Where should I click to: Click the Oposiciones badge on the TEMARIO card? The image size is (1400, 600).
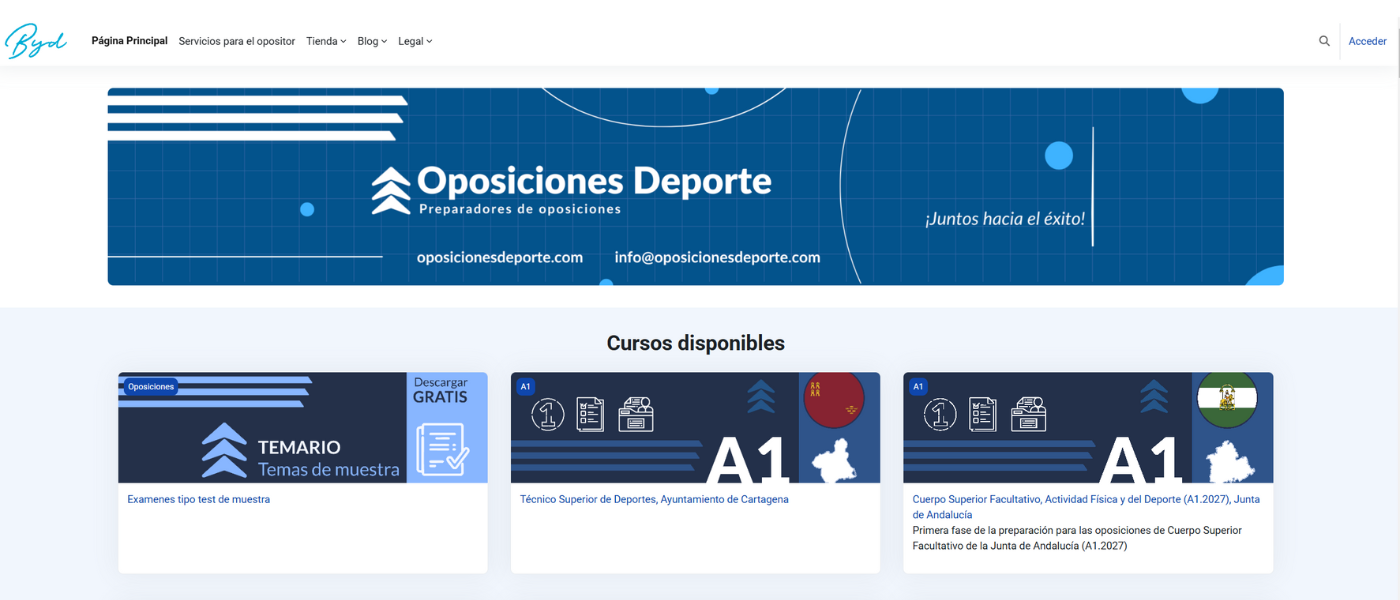(x=149, y=385)
